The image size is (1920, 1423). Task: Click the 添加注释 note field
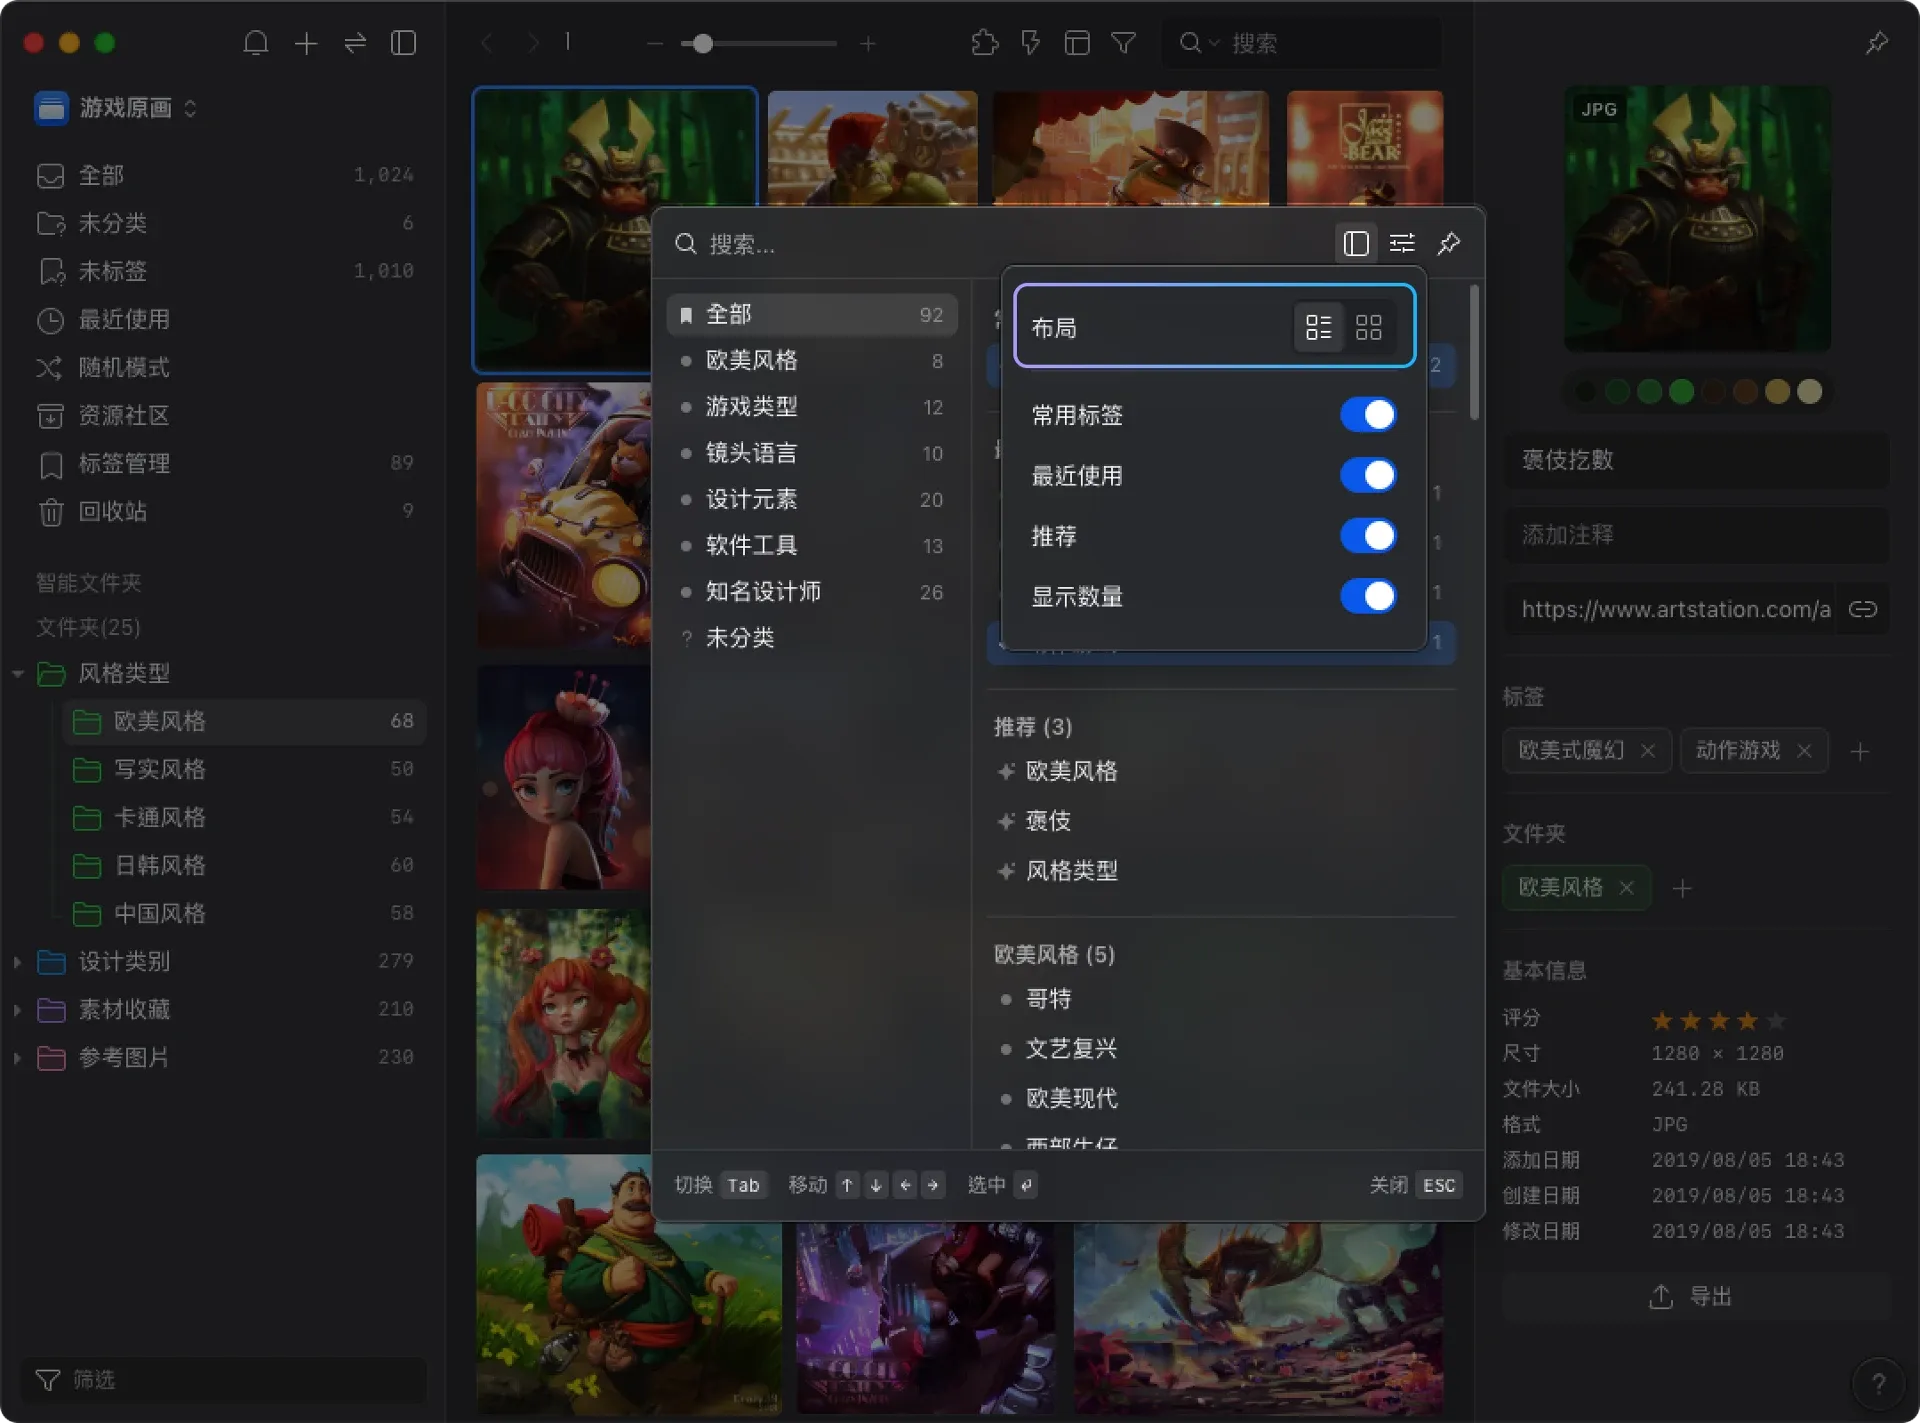pos(1696,534)
